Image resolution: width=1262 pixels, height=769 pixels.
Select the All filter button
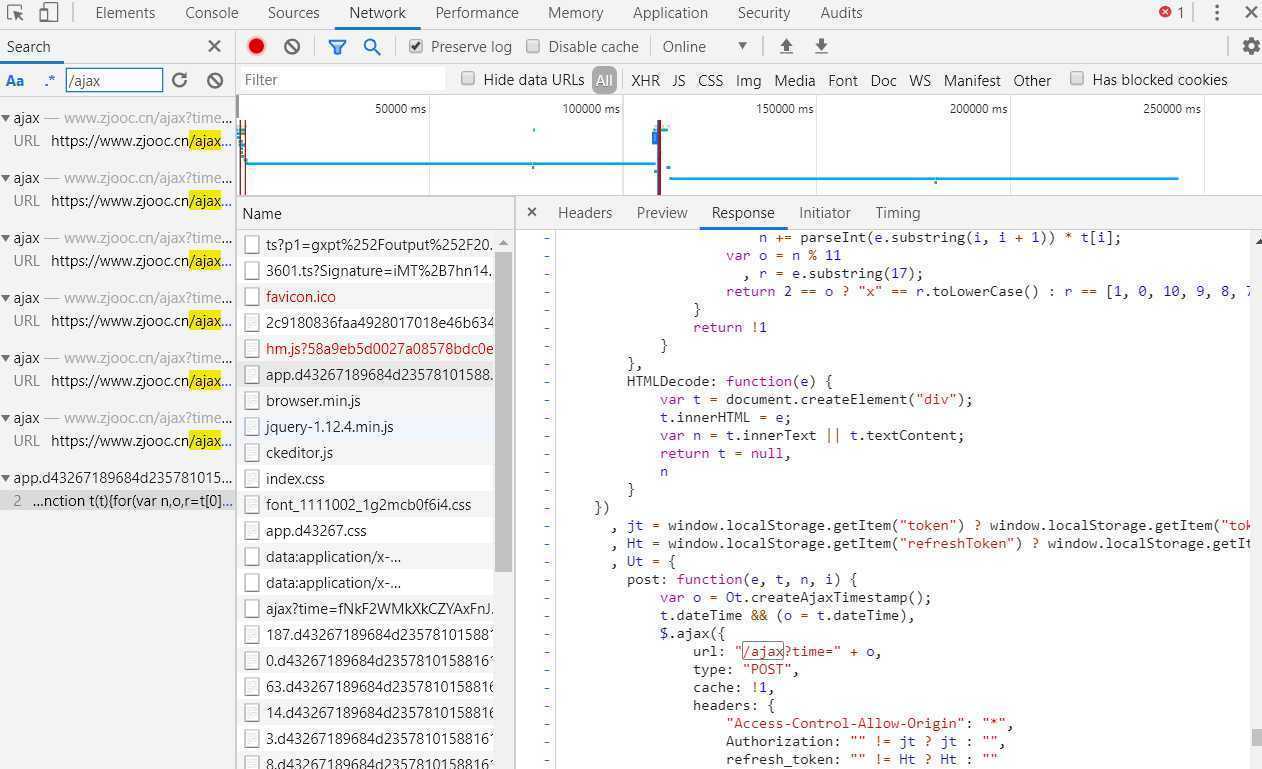pyautogui.click(x=604, y=80)
